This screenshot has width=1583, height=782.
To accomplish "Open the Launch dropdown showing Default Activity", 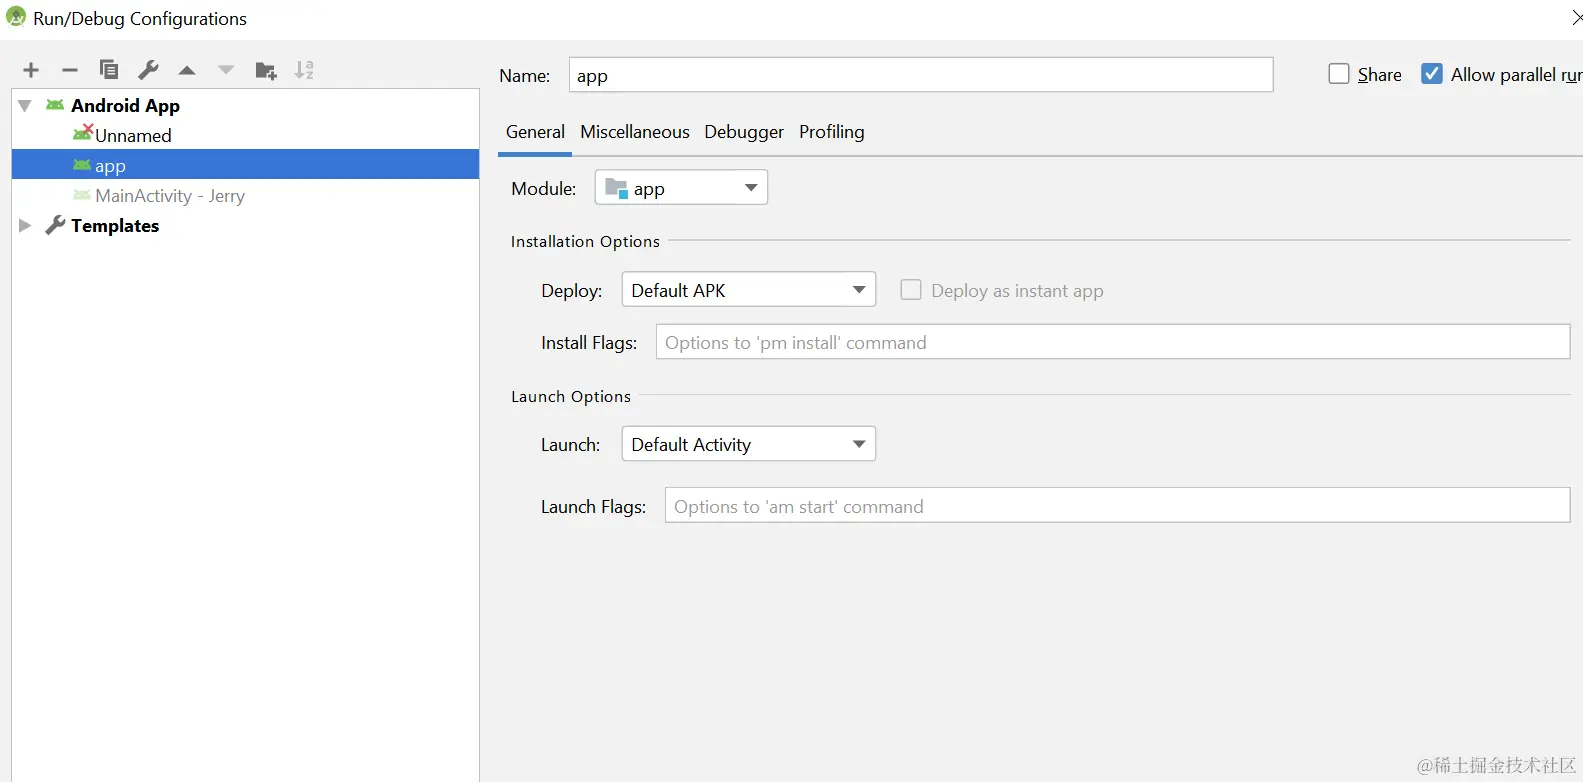I will point(749,444).
